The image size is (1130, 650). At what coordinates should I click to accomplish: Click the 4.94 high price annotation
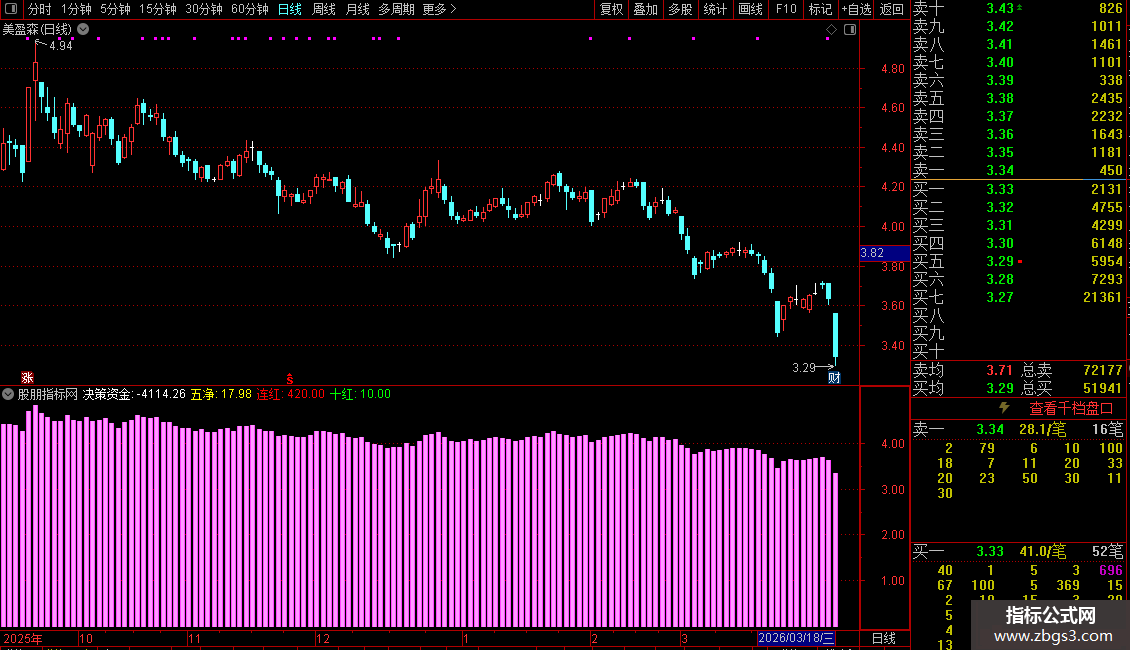pos(61,45)
